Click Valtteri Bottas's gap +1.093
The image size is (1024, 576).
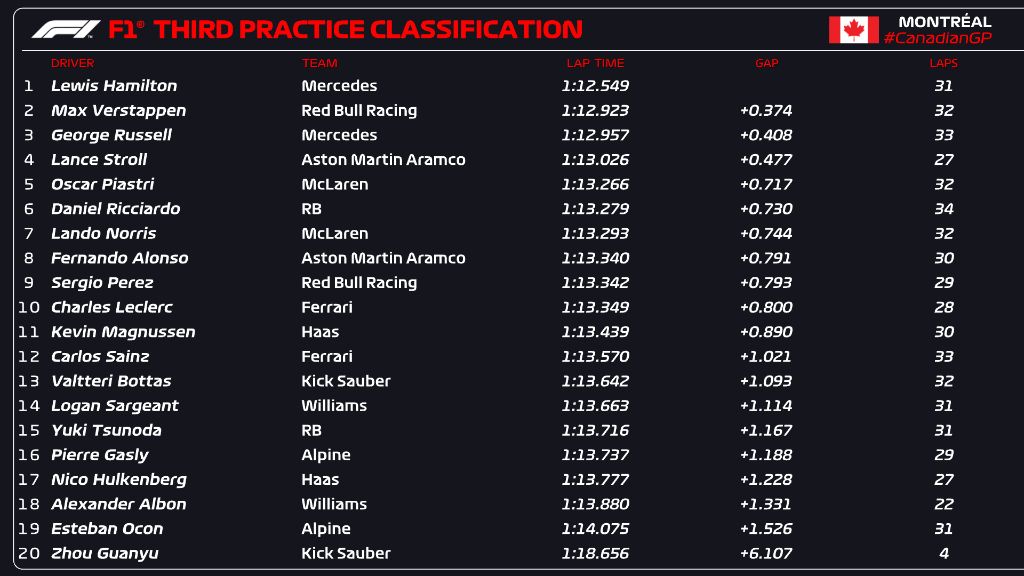[766, 381]
